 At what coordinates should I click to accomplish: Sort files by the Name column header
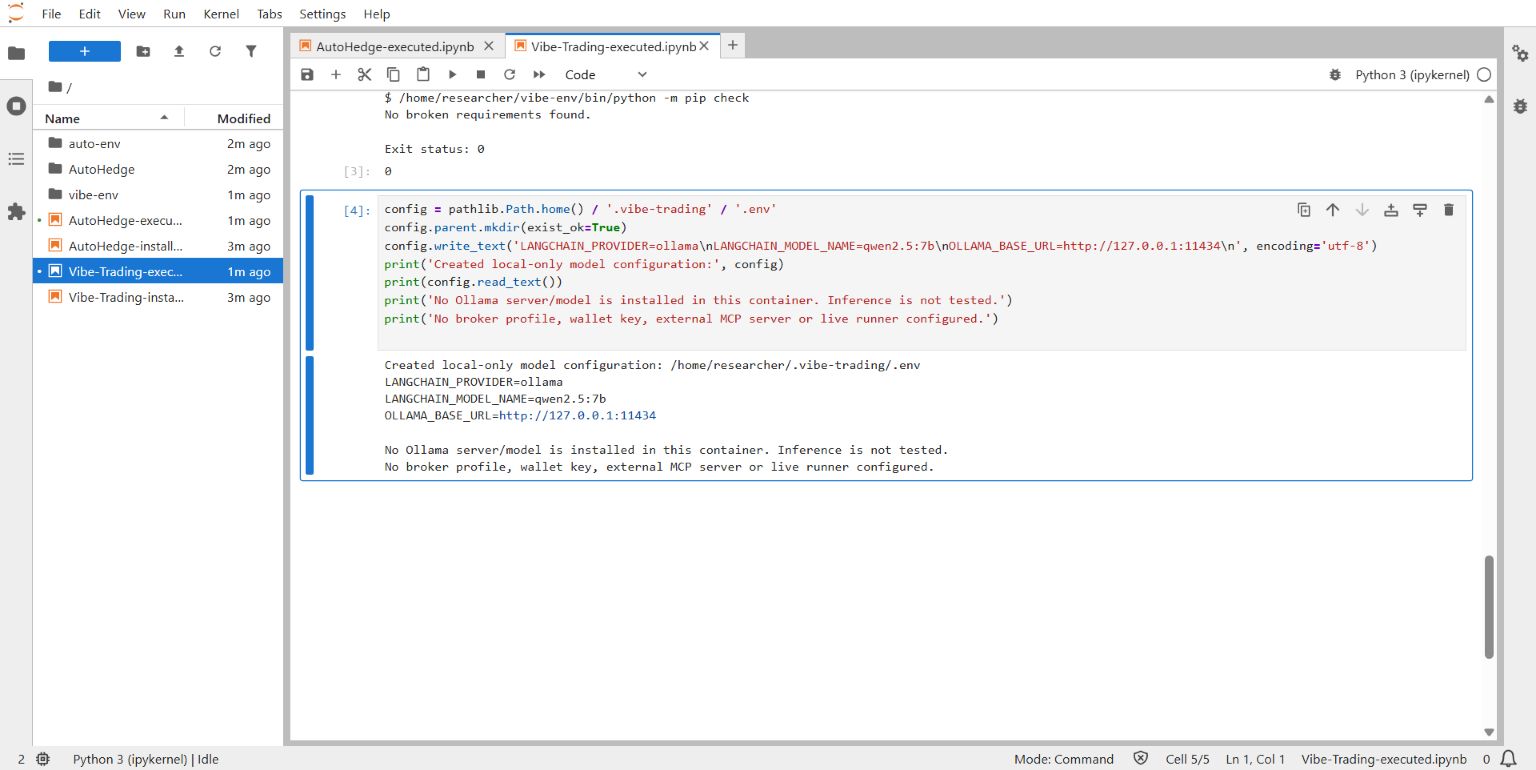108,118
